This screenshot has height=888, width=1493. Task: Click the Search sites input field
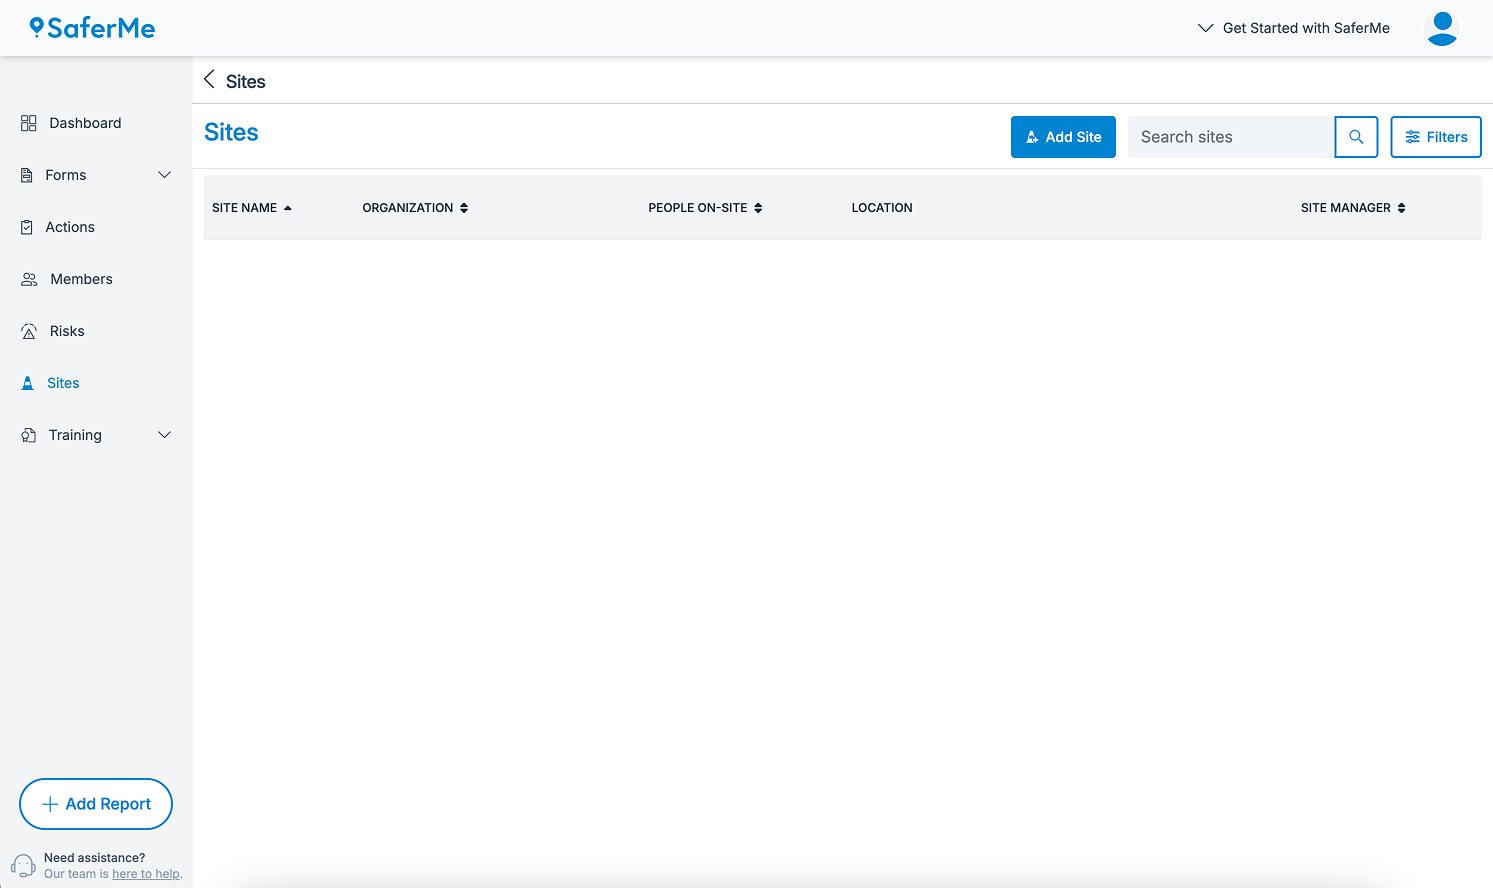[x=1230, y=137]
